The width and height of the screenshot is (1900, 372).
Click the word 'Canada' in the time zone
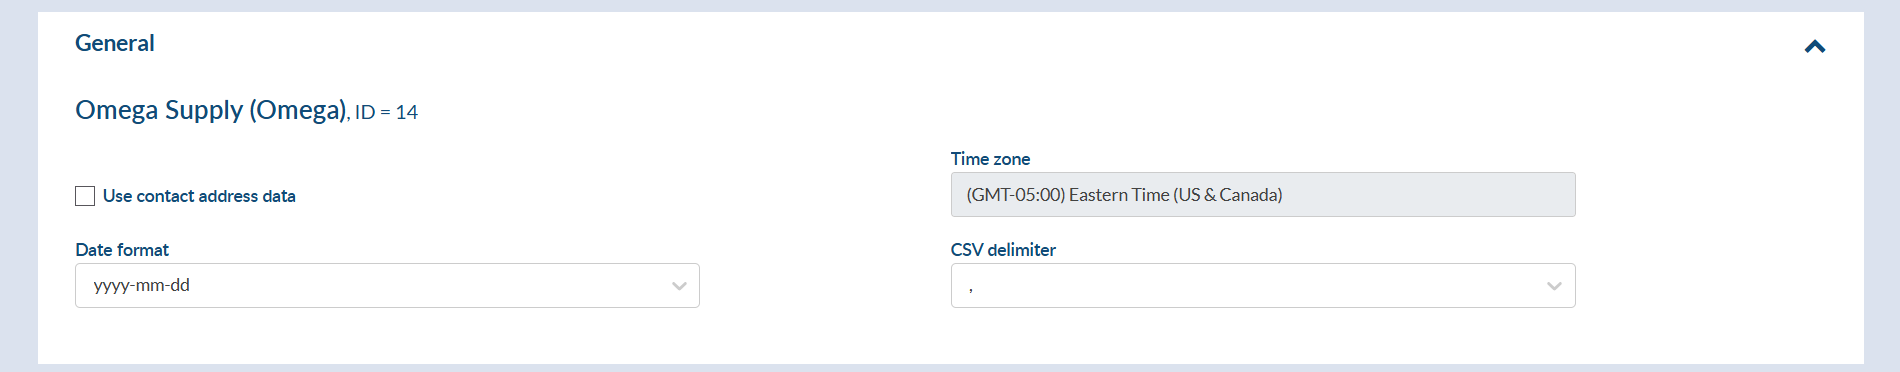point(1250,195)
